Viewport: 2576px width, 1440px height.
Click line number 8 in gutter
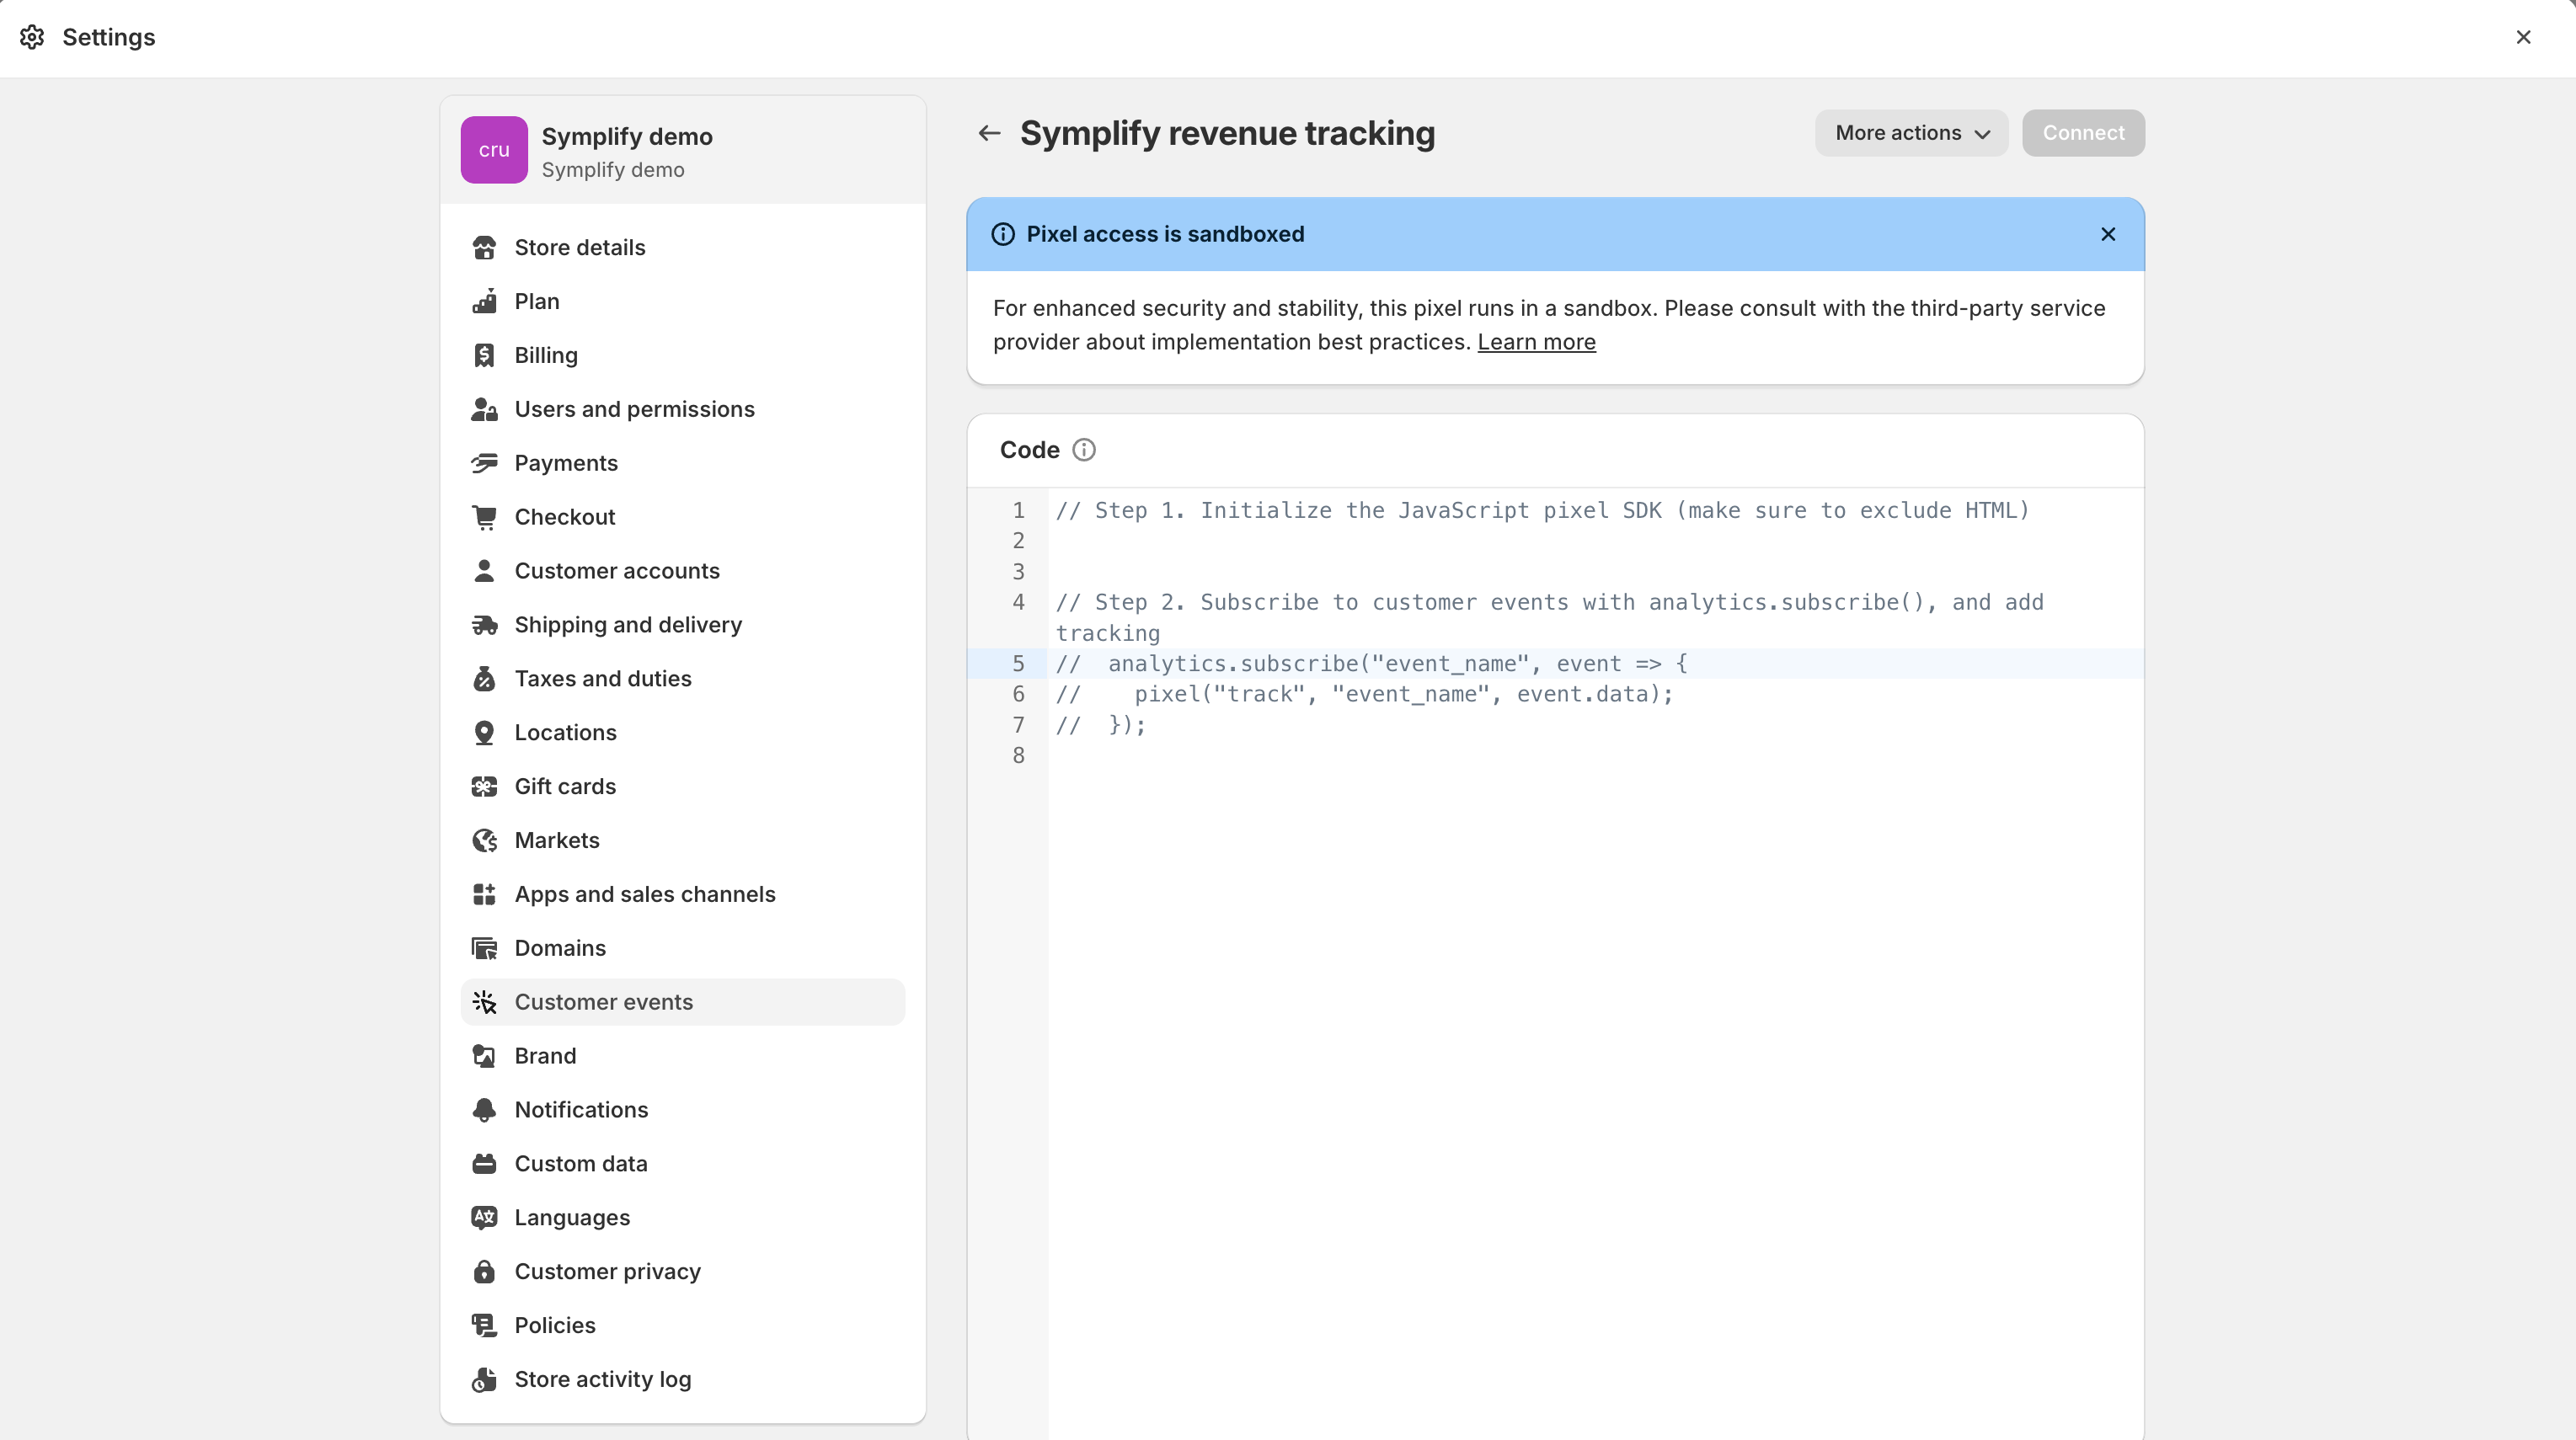pos(1018,756)
